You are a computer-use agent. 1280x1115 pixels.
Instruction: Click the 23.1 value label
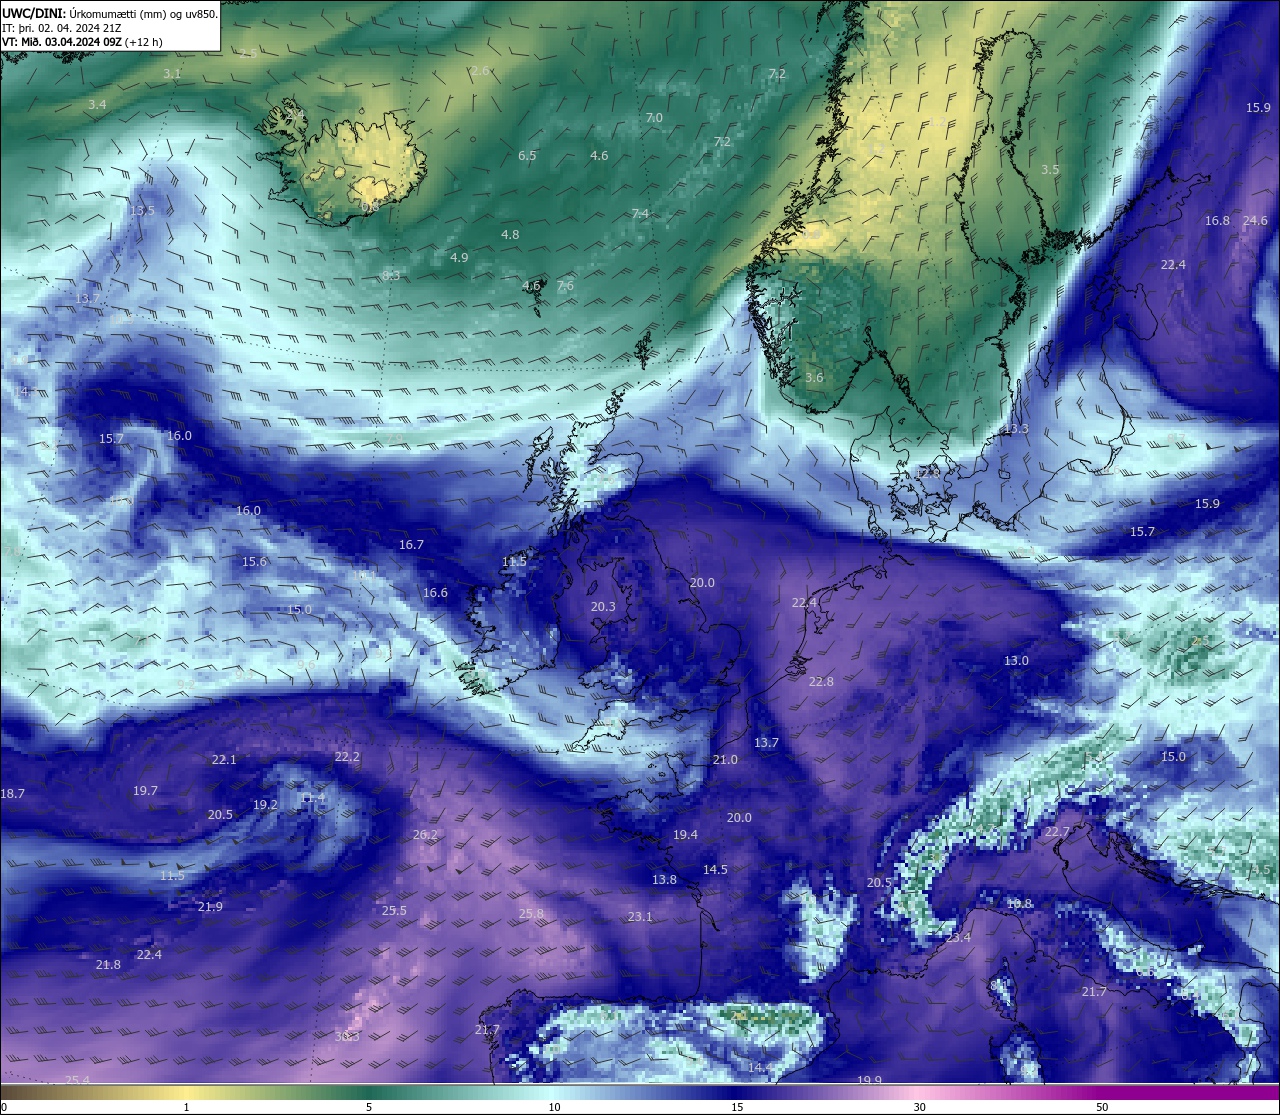pos(640,917)
